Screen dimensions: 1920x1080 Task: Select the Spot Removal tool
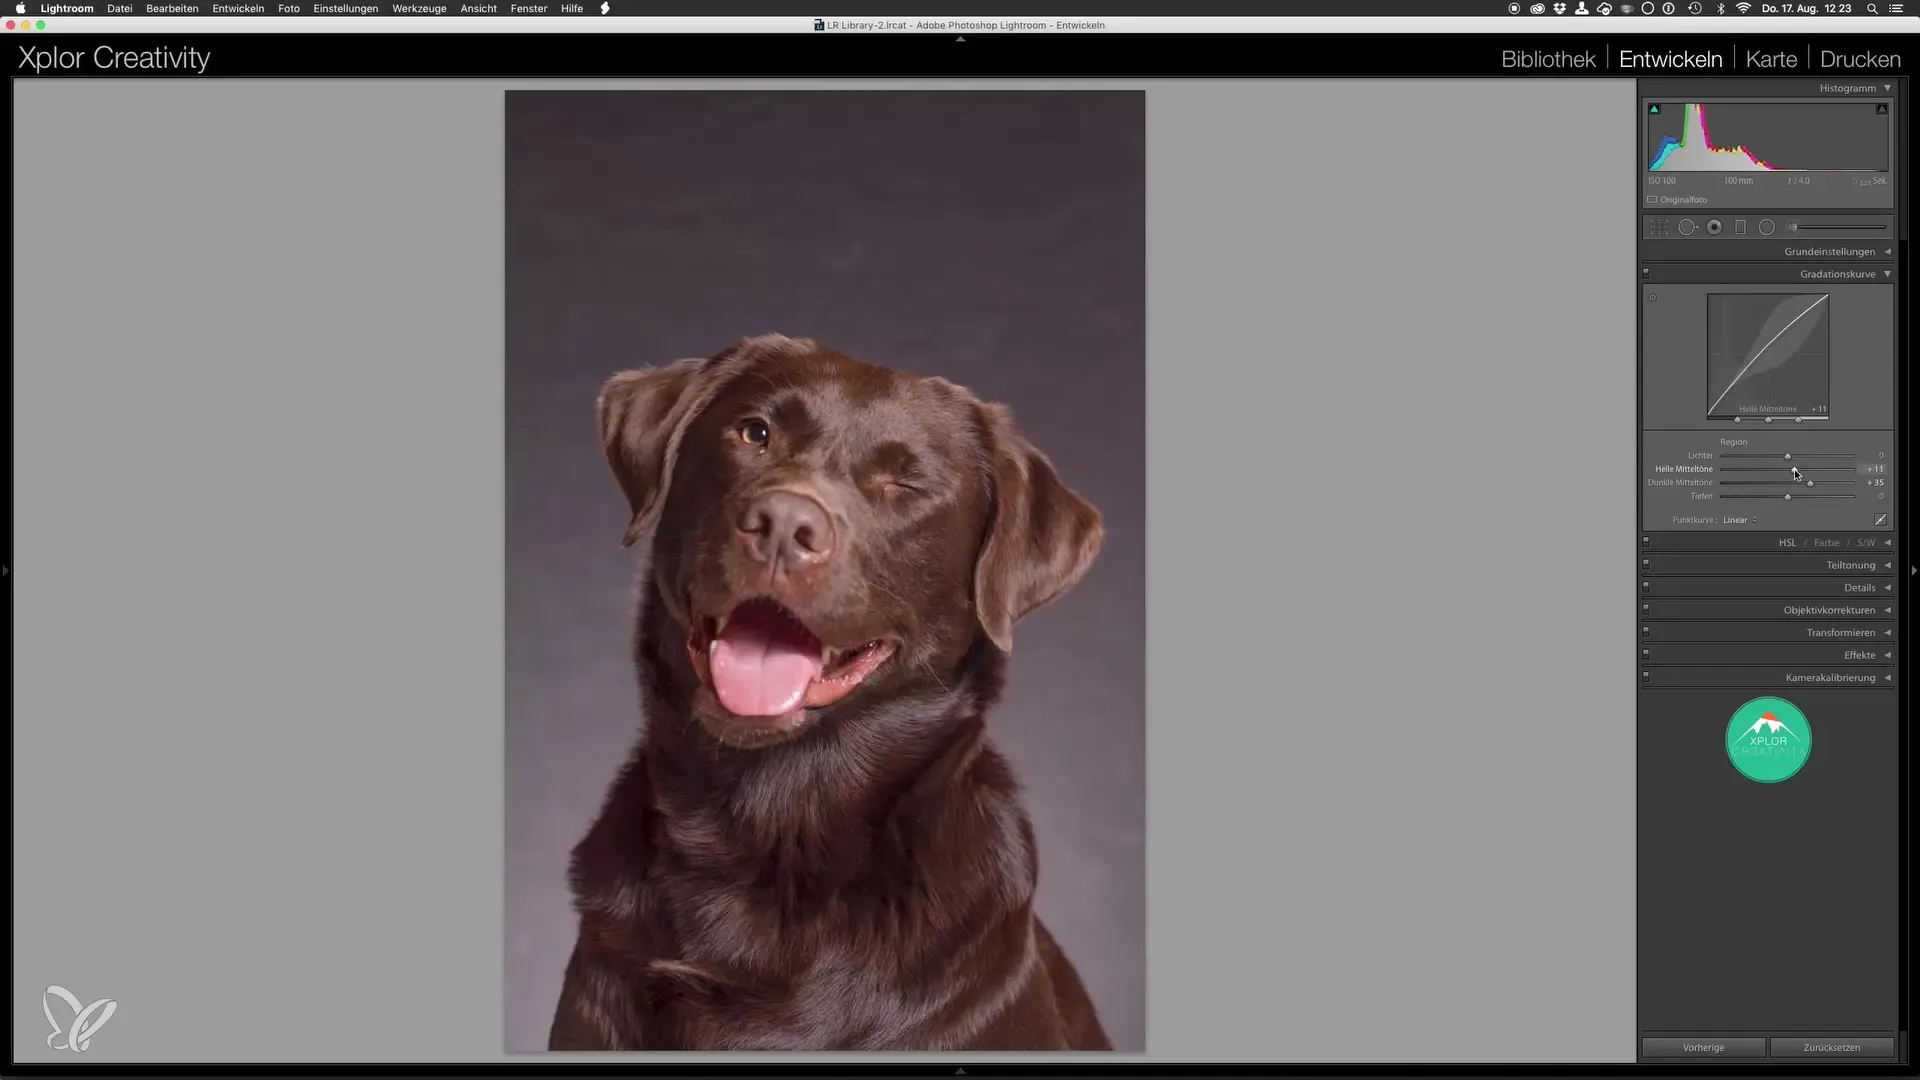click(x=1687, y=228)
